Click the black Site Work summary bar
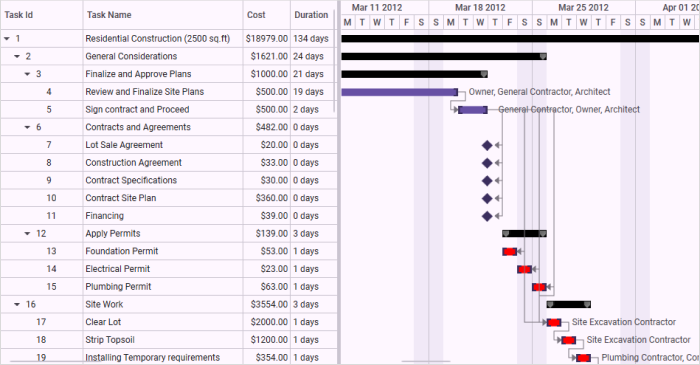The image size is (700, 365). pos(569,304)
